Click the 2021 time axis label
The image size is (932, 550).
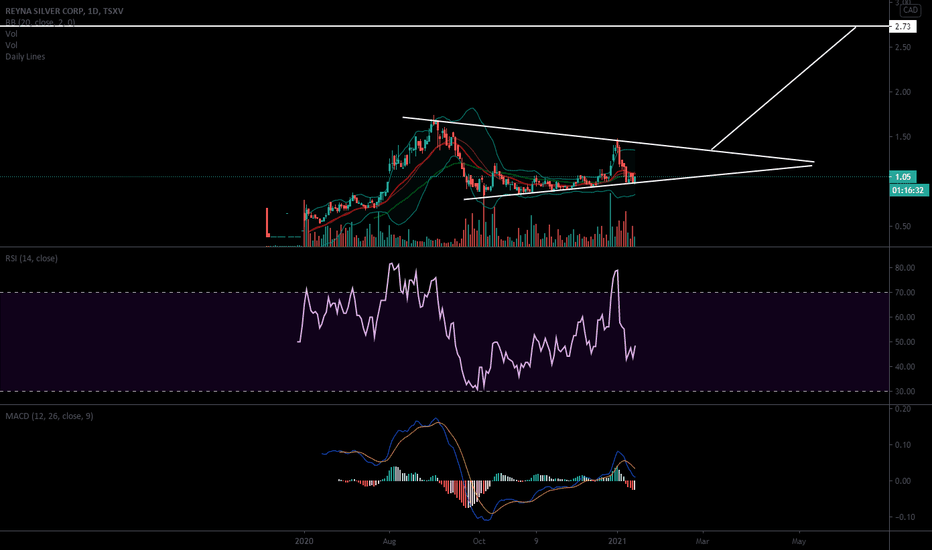(618, 541)
